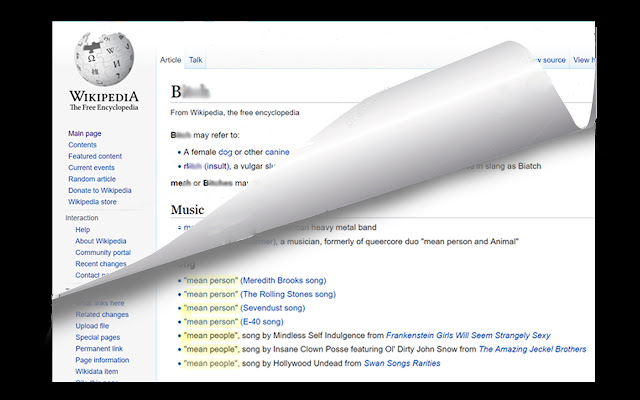Open The Amazing Jeckel Brothers link
The height and width of the screenshot is (400, 640).
[533, 350]
